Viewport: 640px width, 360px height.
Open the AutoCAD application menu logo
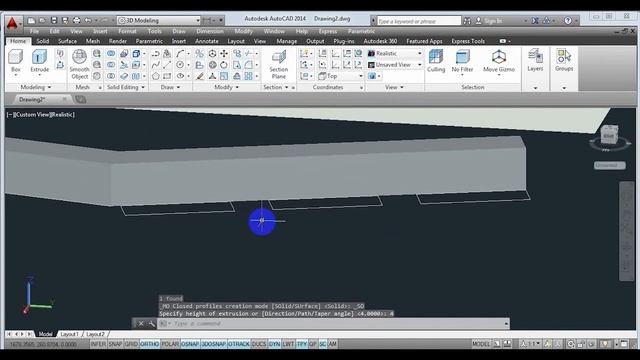coord(13,23)
